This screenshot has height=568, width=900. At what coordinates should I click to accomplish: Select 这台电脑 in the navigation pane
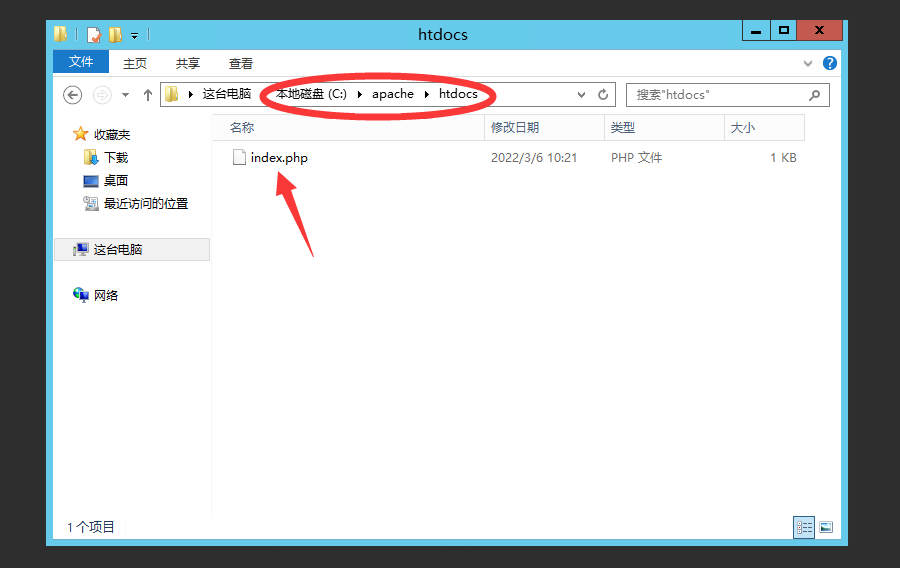(x=132, y=250)
